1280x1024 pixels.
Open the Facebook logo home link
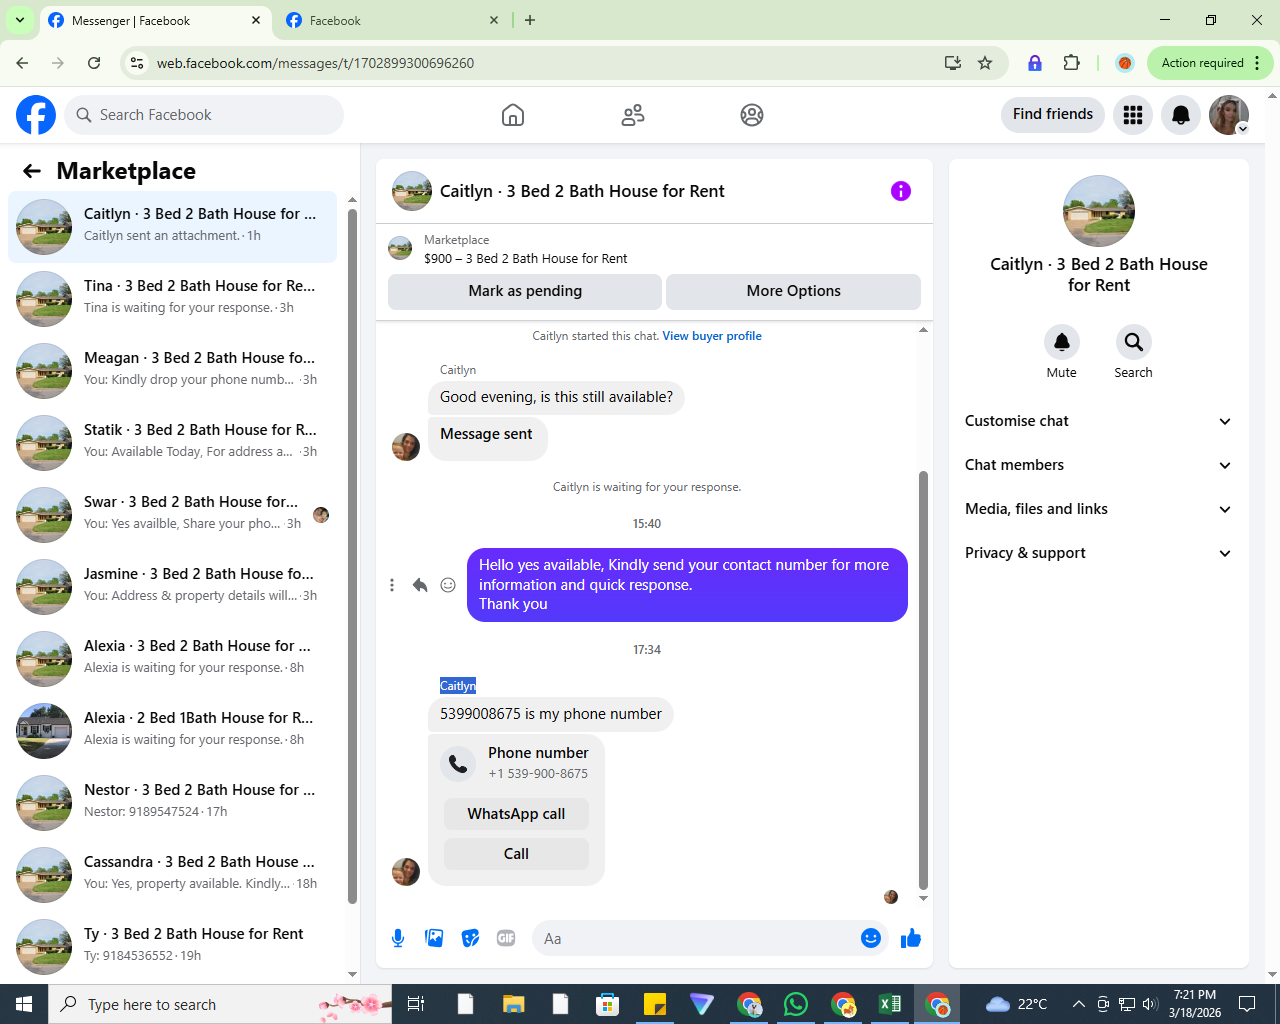[x=36, y=115]
